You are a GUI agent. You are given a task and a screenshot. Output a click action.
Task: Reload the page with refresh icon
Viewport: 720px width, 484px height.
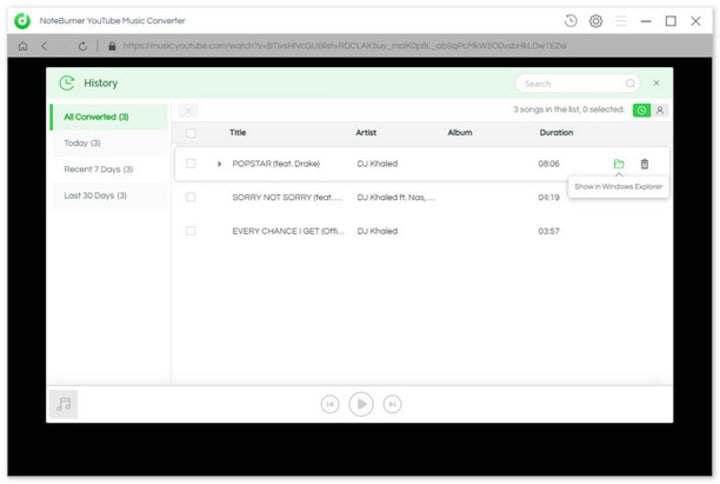pos(83,46)
